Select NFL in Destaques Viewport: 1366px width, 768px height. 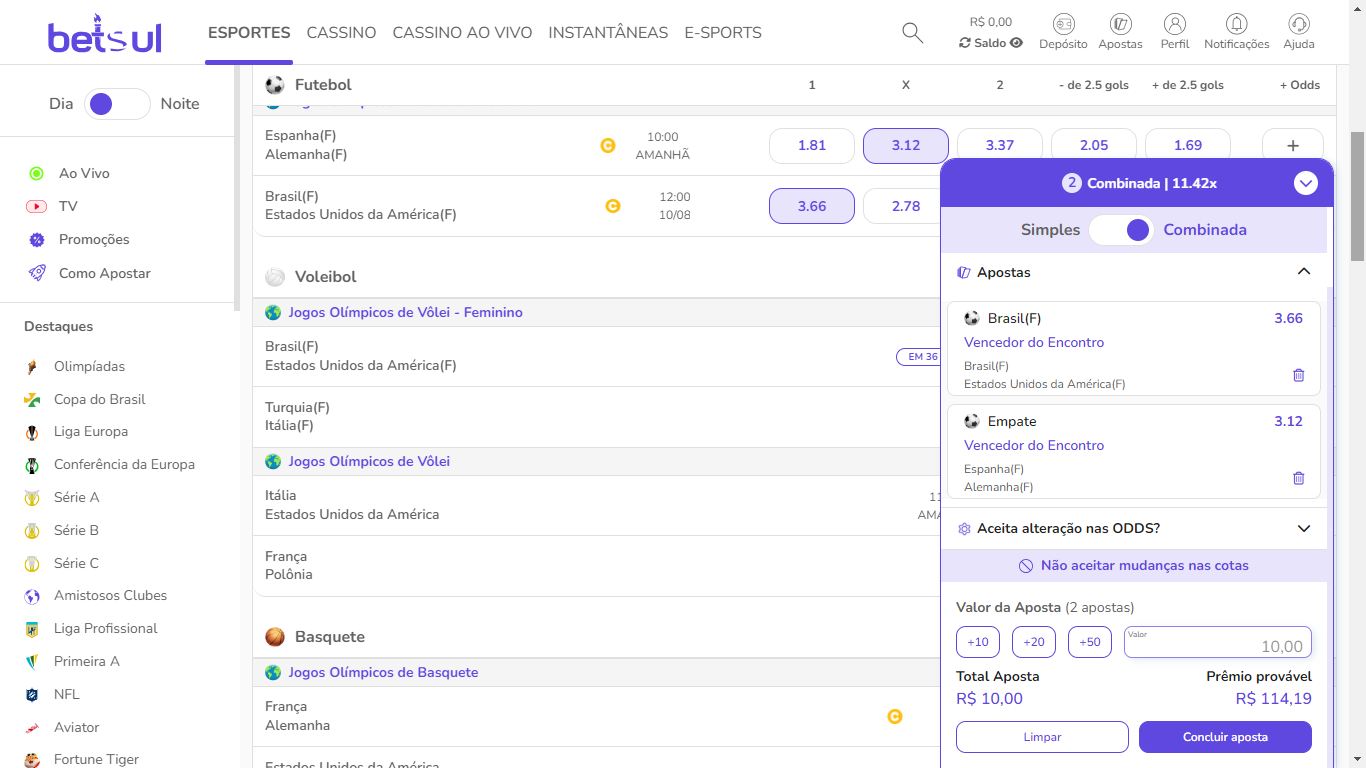(x=66, y=694)
